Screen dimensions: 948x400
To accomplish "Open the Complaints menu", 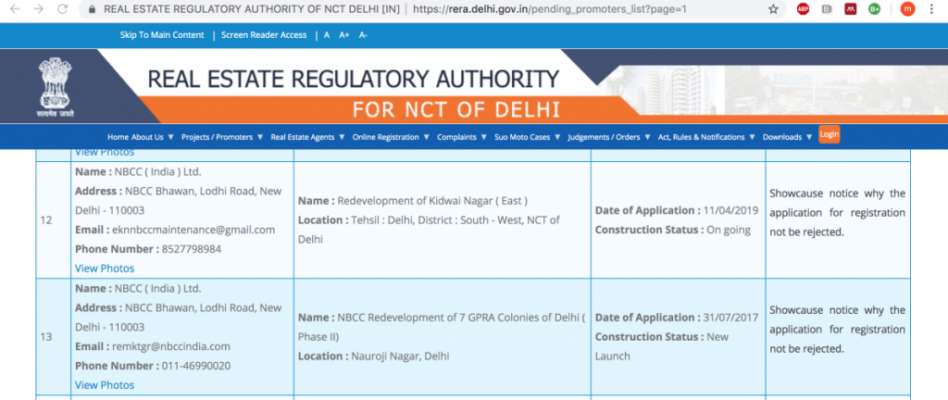I will point(462,137).
